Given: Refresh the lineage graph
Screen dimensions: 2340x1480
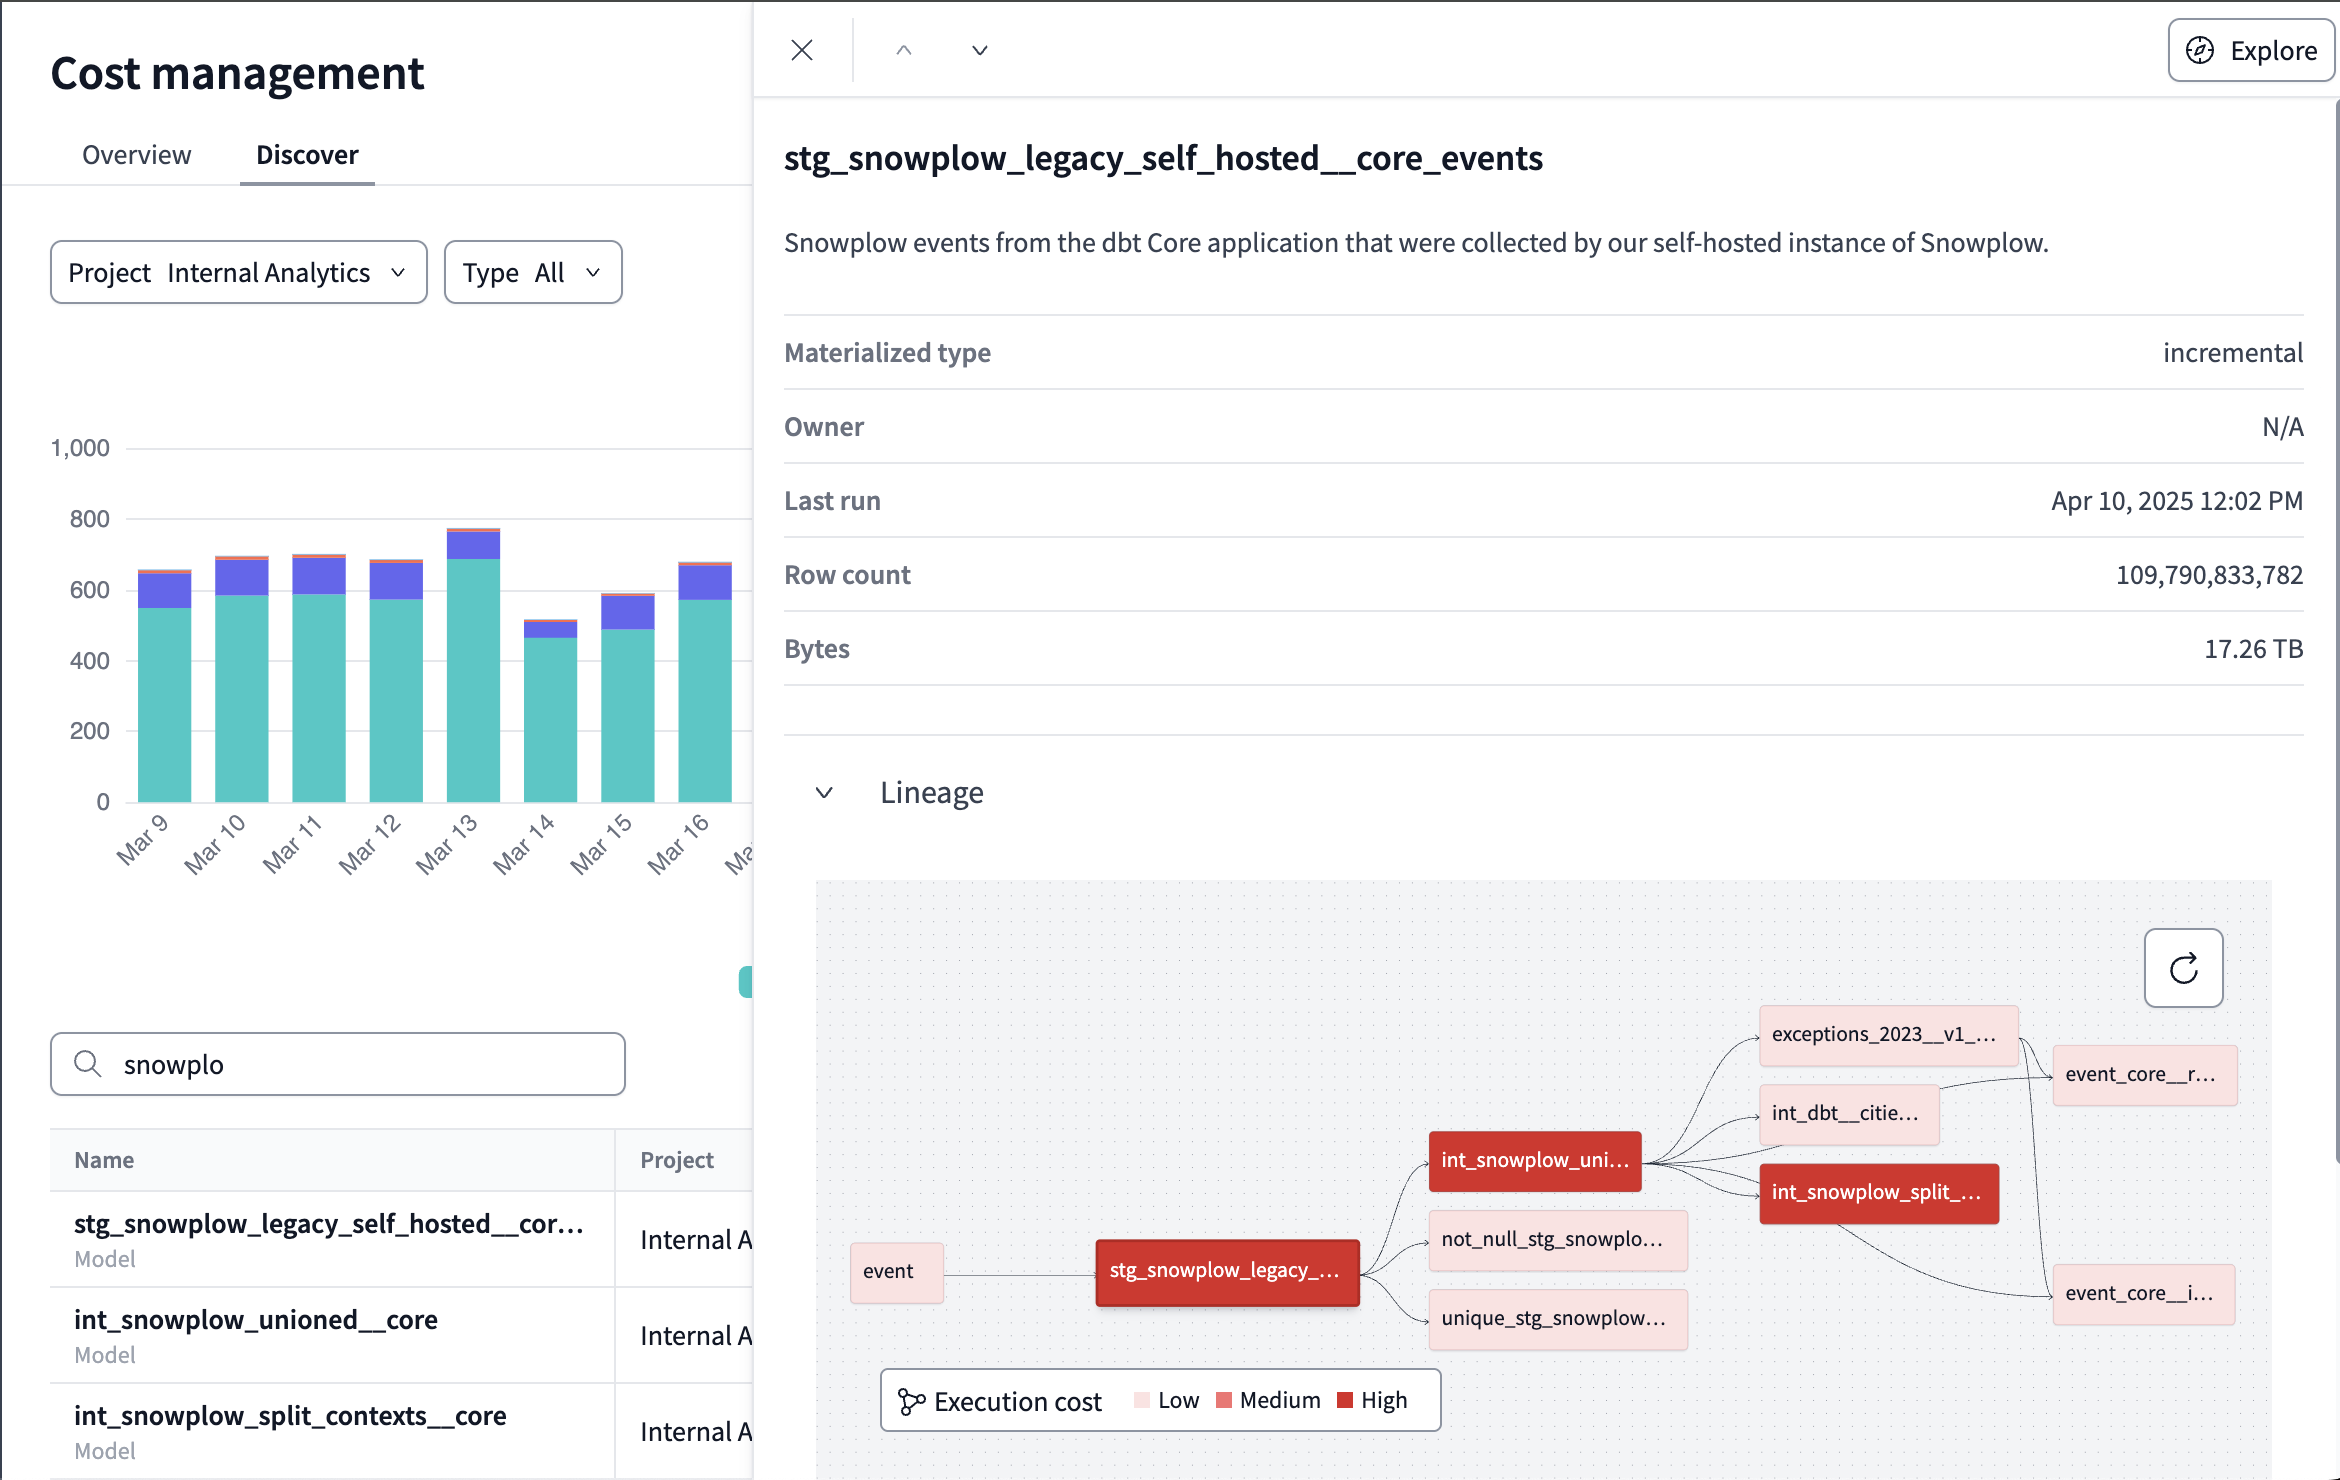Looking at the screenshot, I should pos(2183,968).
